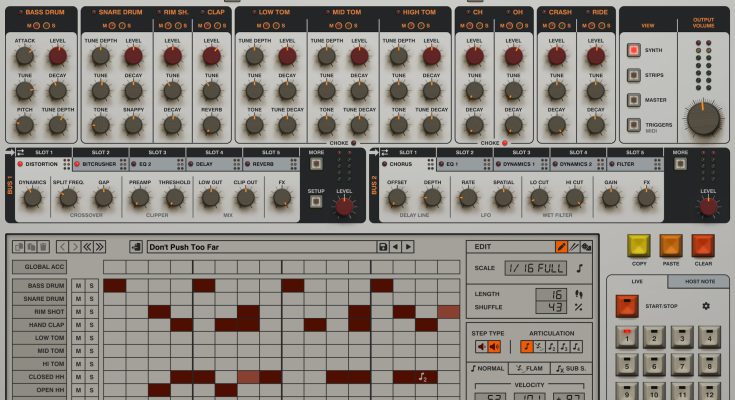Image resolution: width=735 pixels, height=400 pixels.
Task: Click the save pattern floppy disk icon
Action: click(x=382, y=246)
